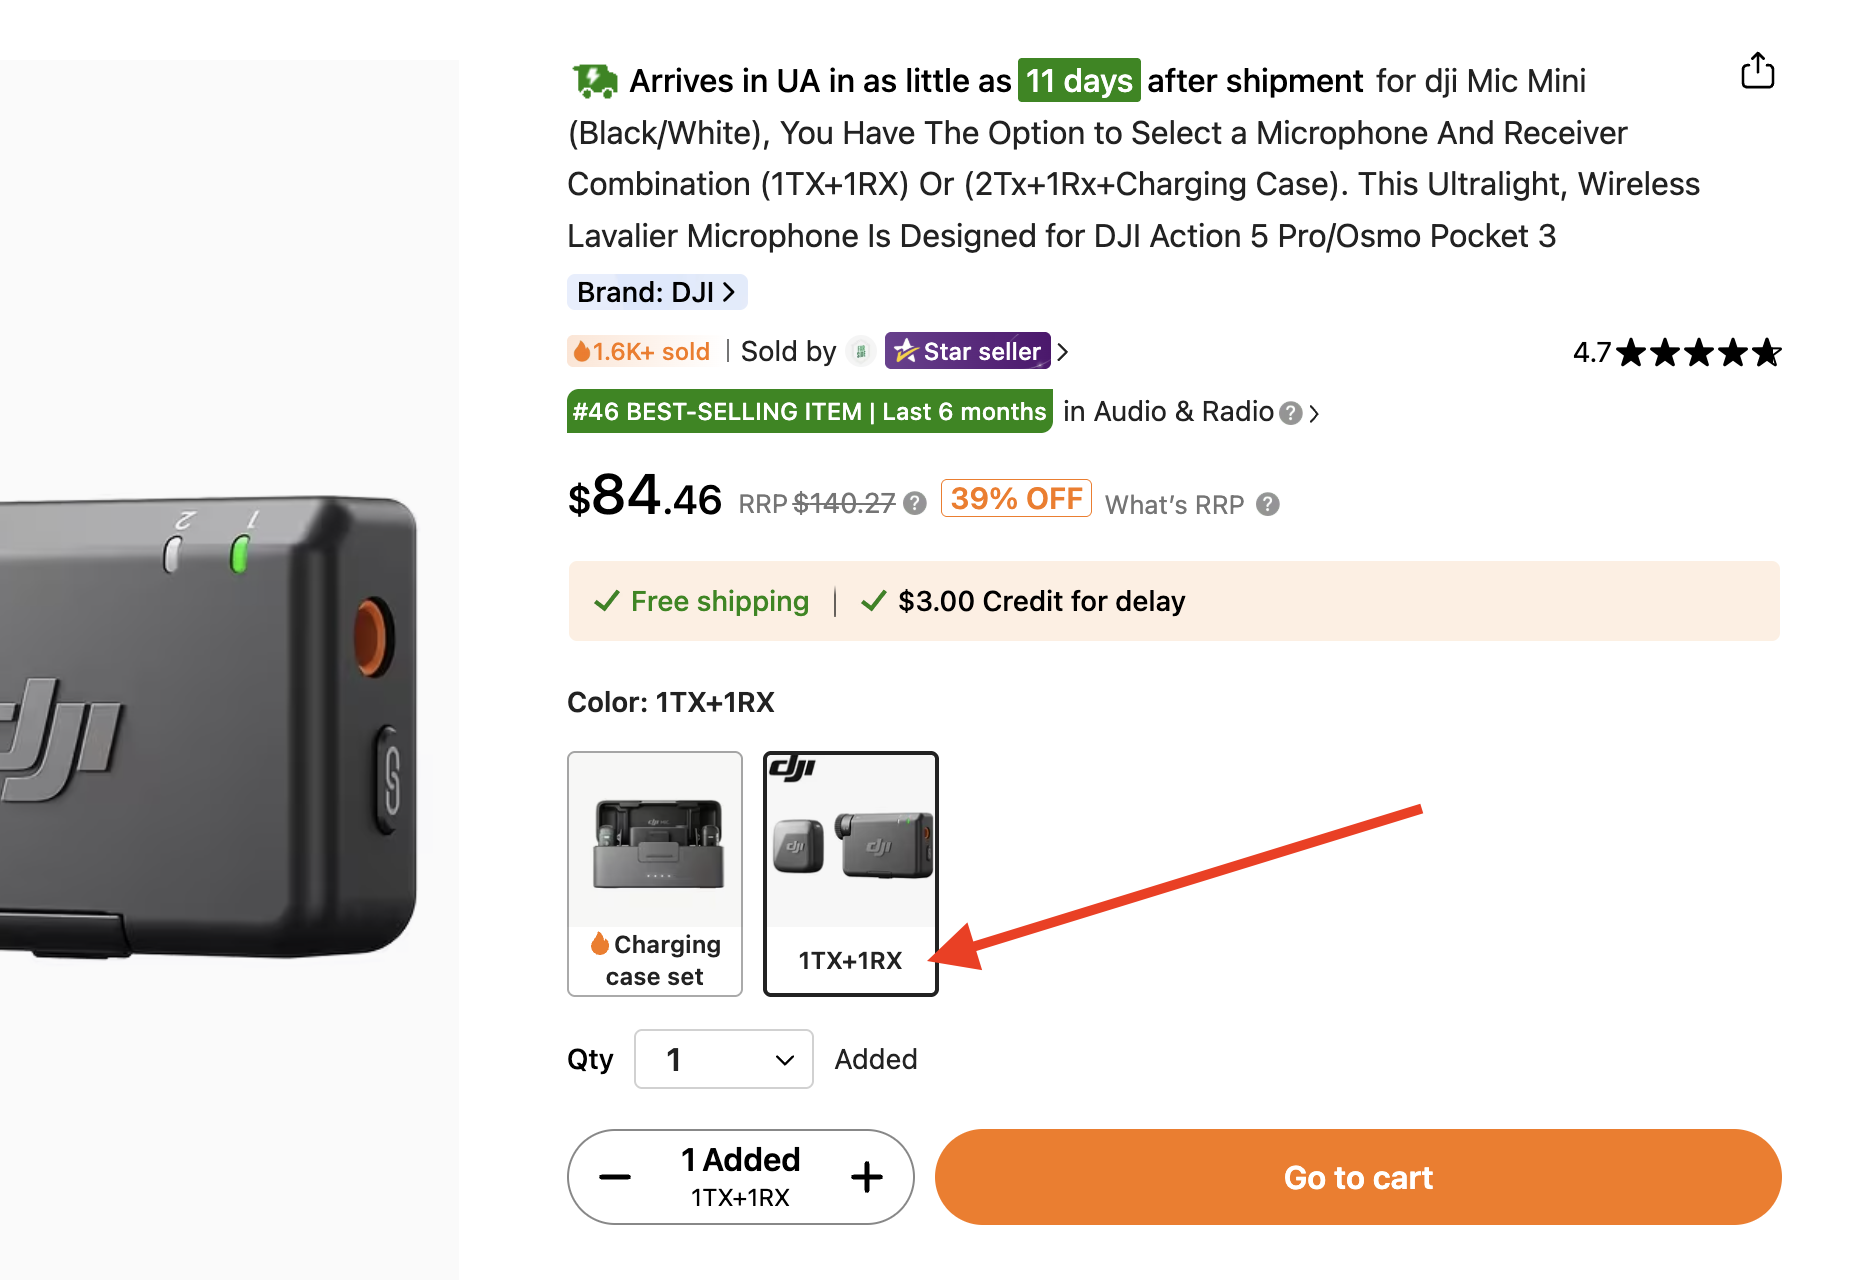Screen dimensions: 1860x1280
Task: Click the seller shop avatar icon
Action: (x=860, y=352)
